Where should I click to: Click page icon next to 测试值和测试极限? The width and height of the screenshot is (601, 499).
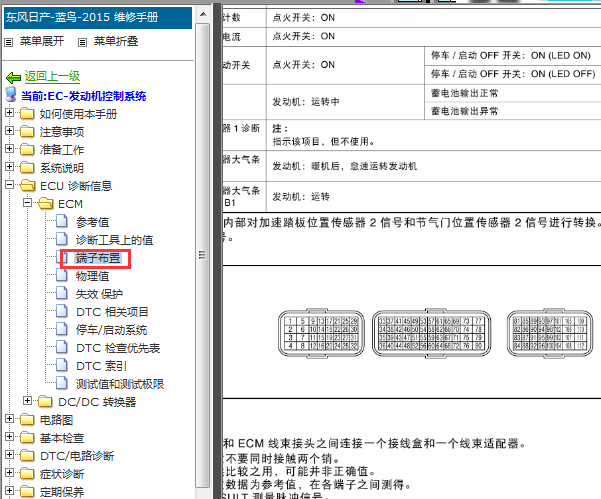coord(62,383)
